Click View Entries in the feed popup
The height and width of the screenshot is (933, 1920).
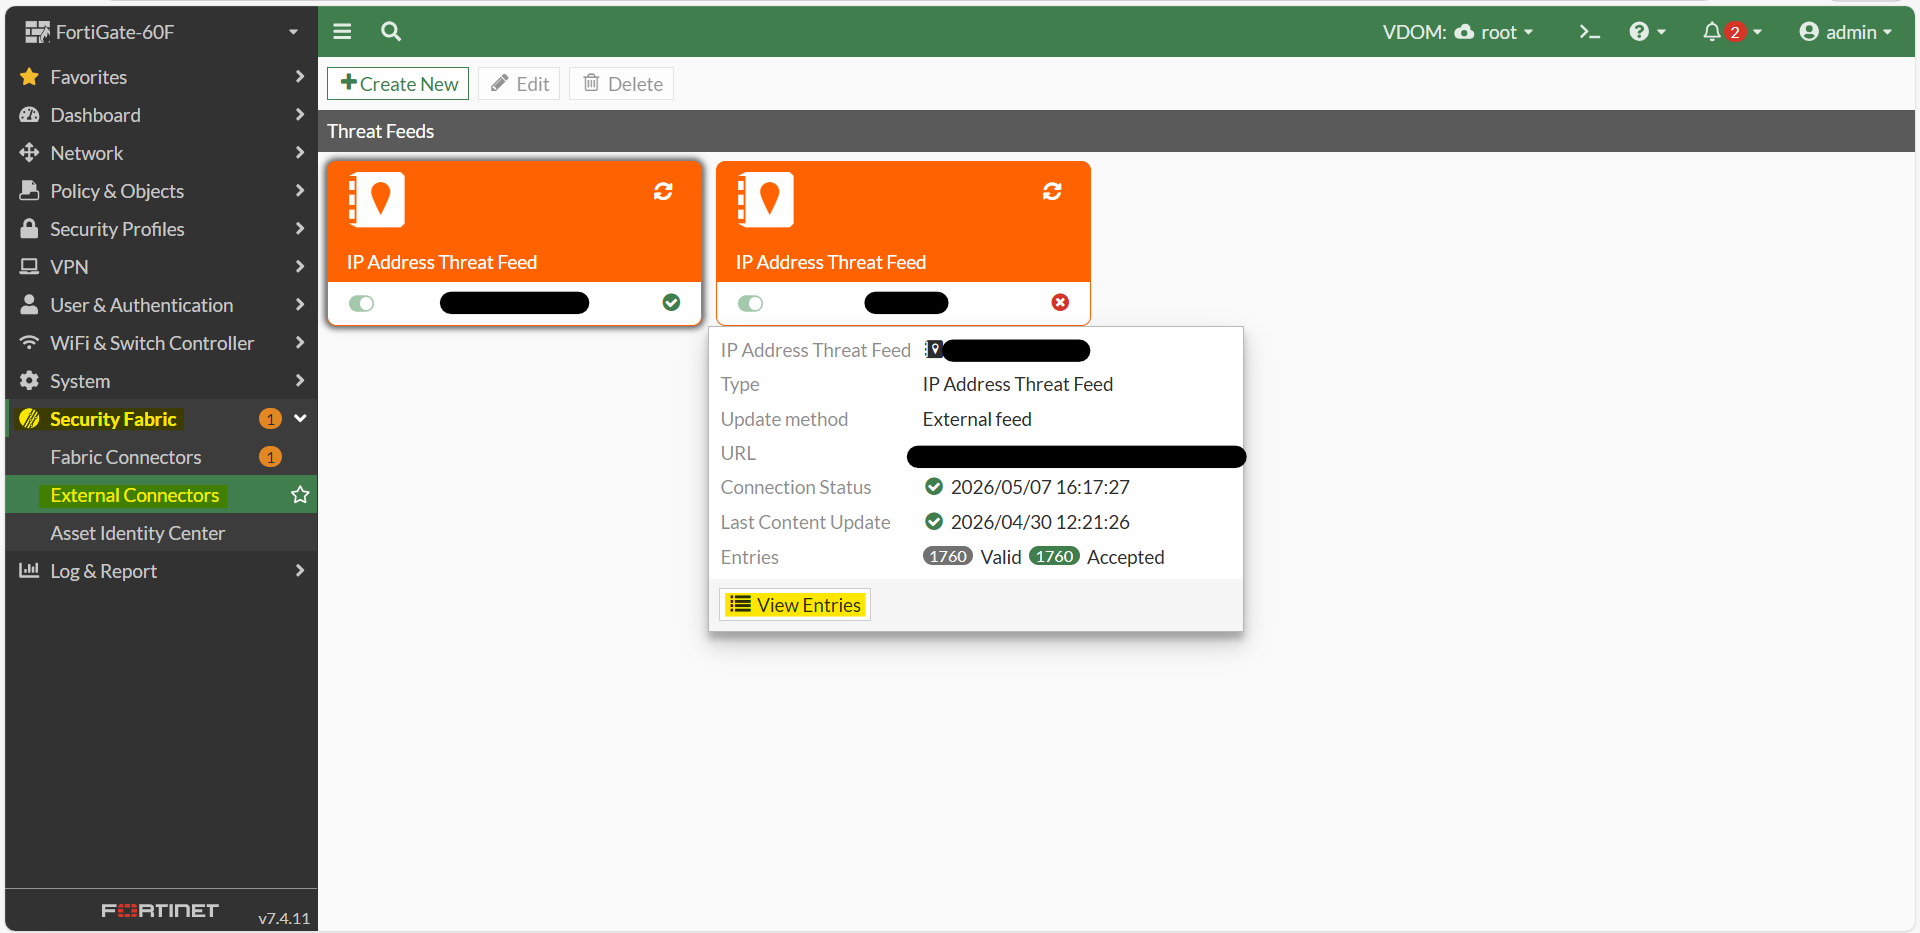coord(795,605)
